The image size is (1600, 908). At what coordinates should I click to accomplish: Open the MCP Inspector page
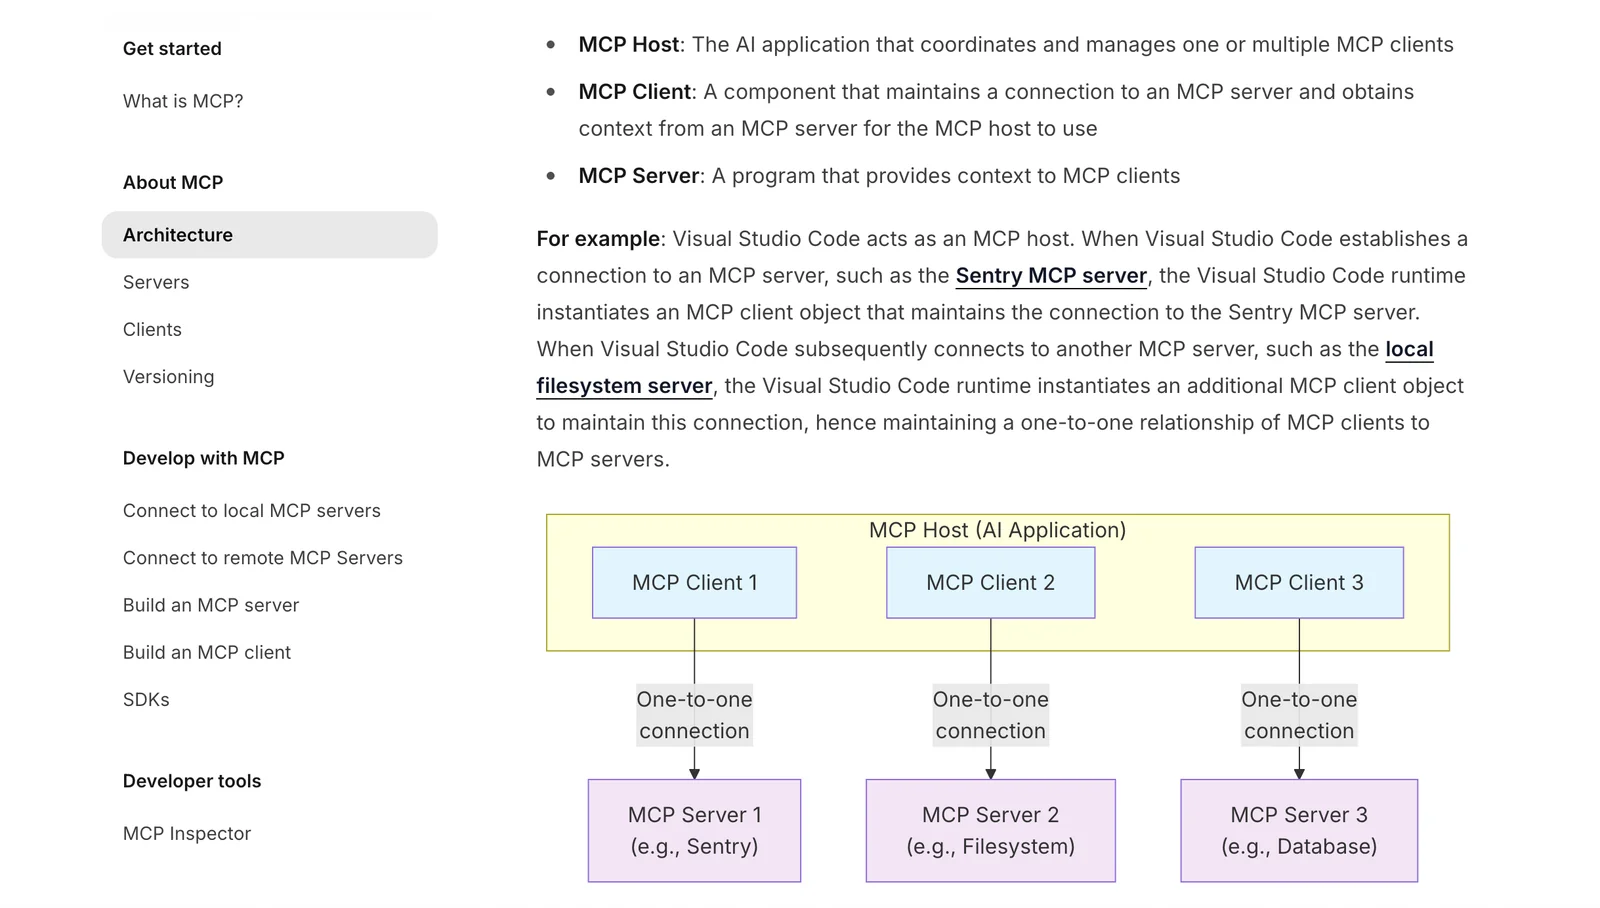[186, 834]
